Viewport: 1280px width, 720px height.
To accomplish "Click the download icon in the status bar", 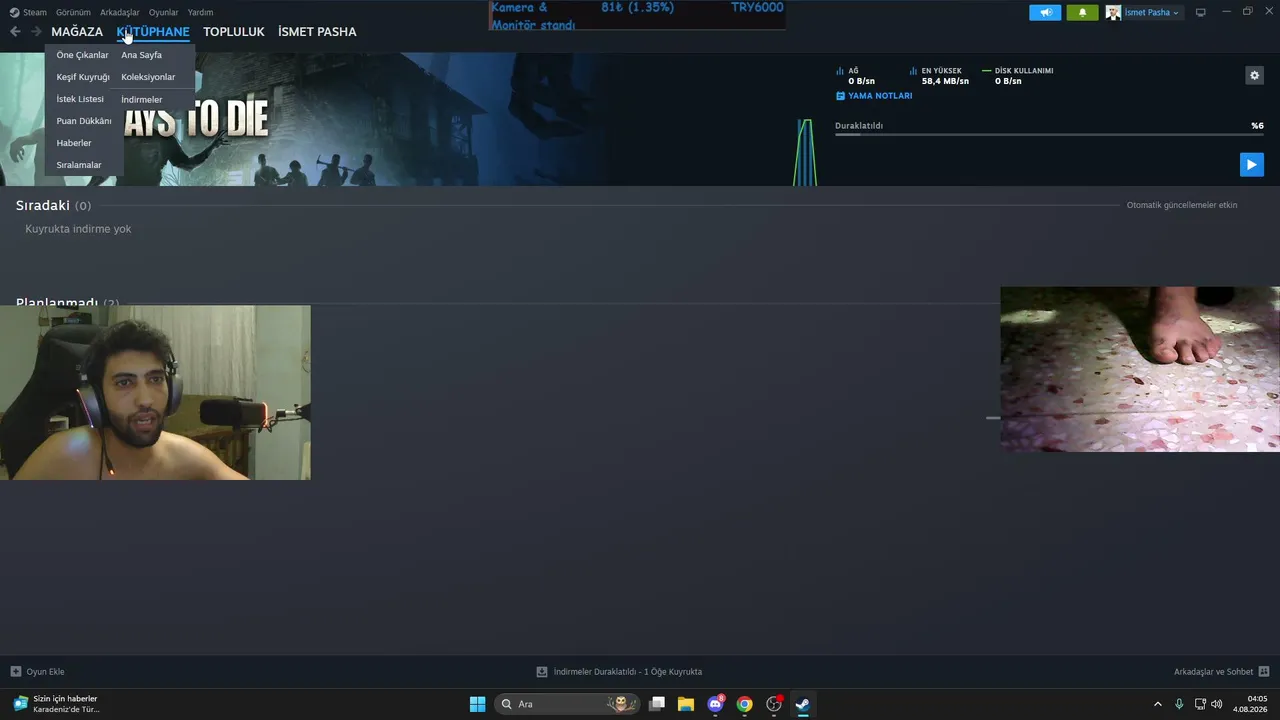I will (x=542, y=672).
